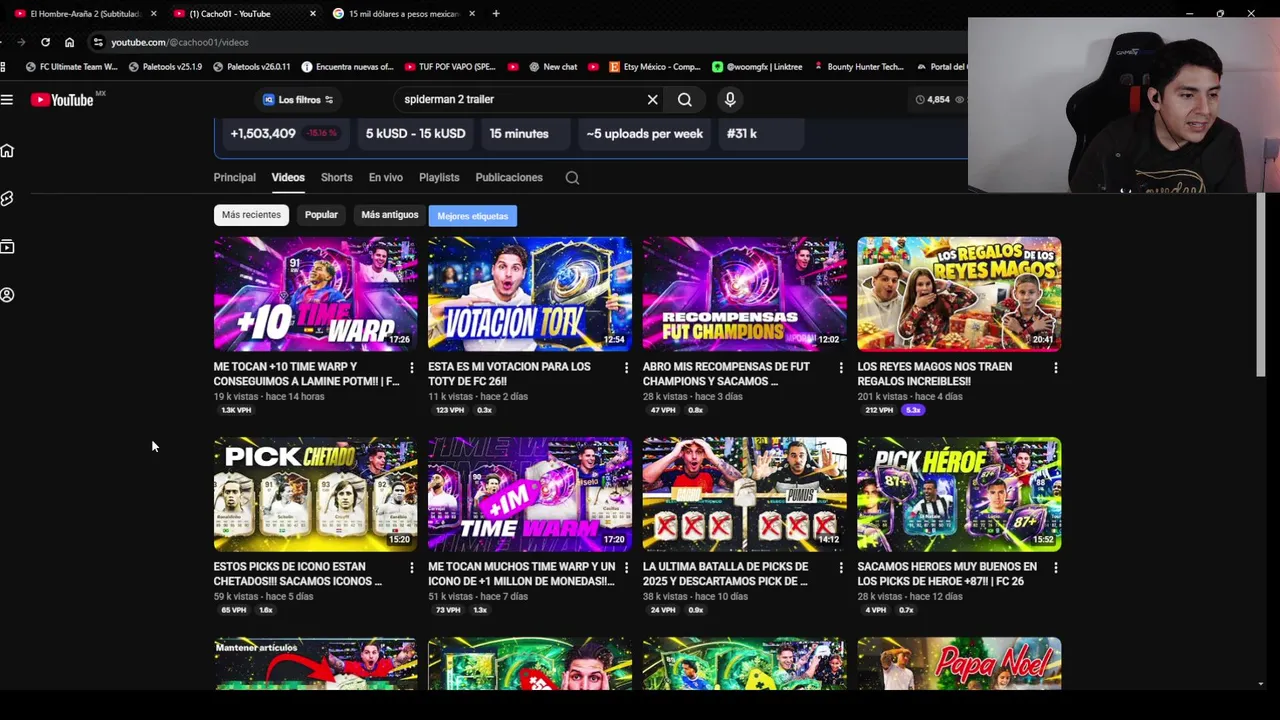Click the browser home icon
The width and height of the screenshot is (1280, 720).
(69, 42)
